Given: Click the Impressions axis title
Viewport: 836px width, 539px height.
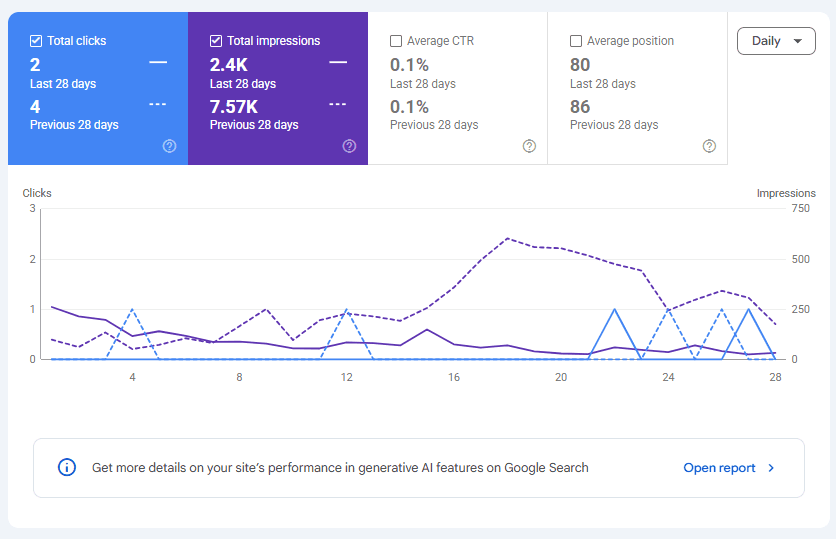Looking at the screenshot, I should tap(786, 193).
